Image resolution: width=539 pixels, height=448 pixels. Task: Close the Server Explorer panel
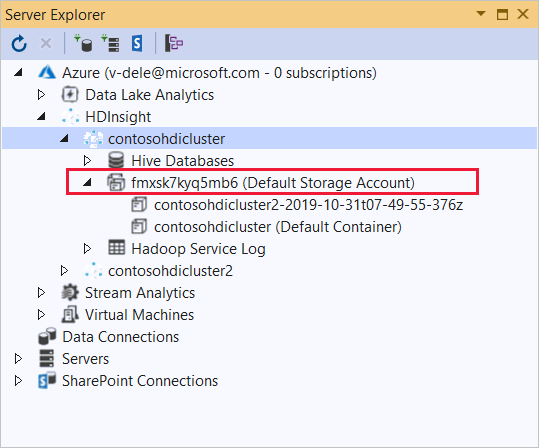tap(523, 14)
